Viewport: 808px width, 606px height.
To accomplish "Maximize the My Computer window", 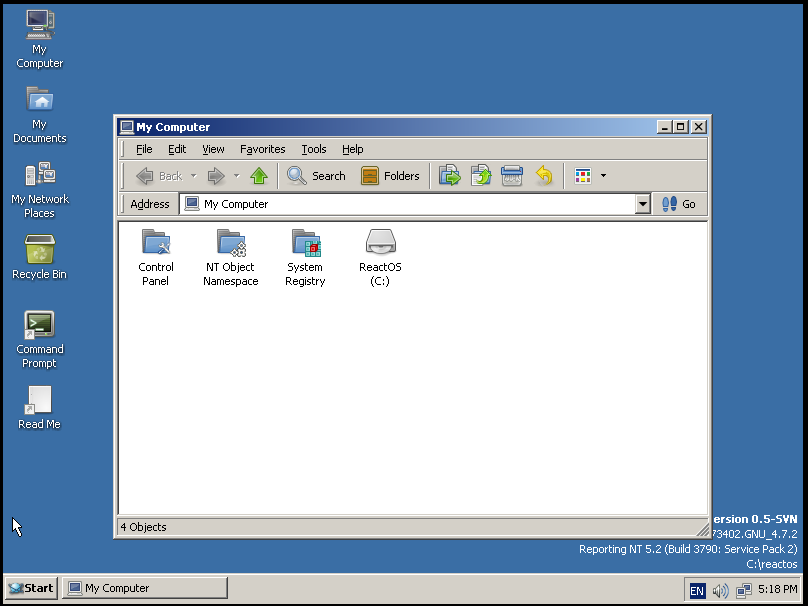I will click(x=681, y=127).
